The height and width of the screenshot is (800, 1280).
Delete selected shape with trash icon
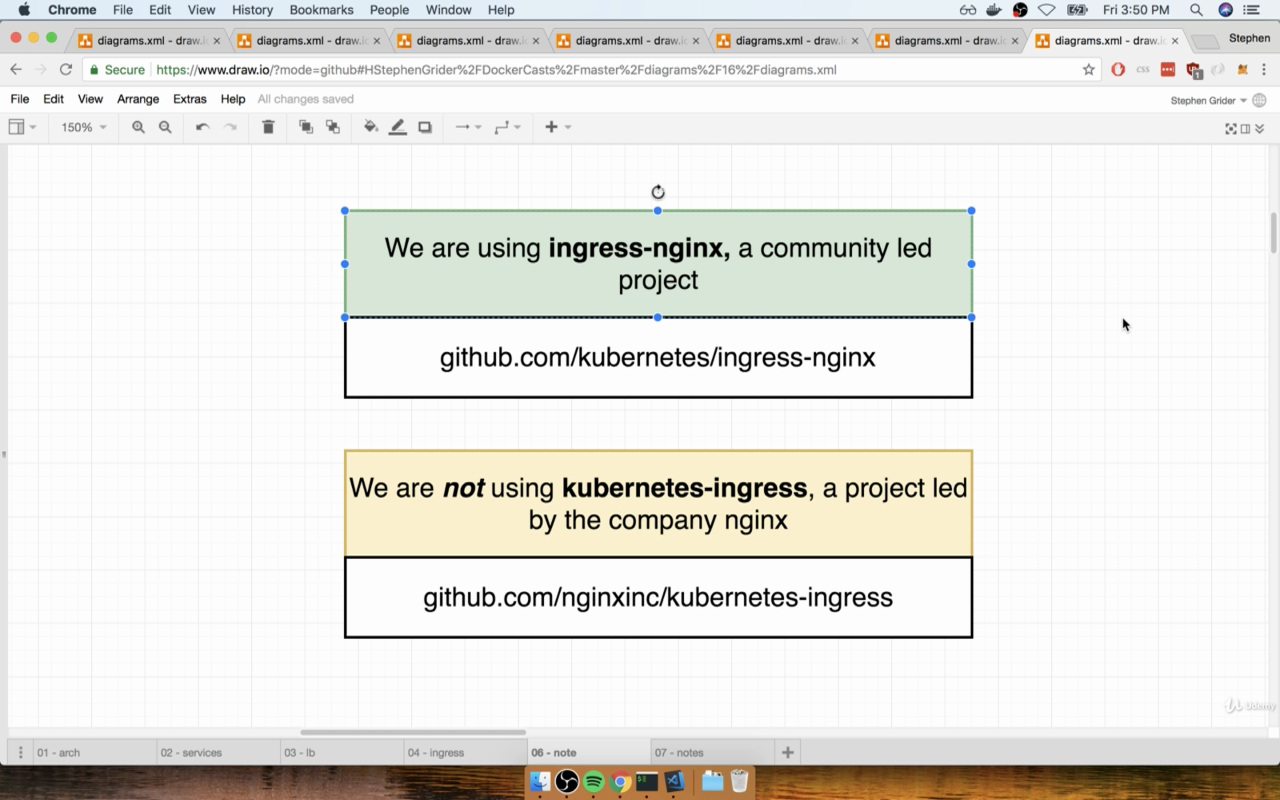pos(268,127)
